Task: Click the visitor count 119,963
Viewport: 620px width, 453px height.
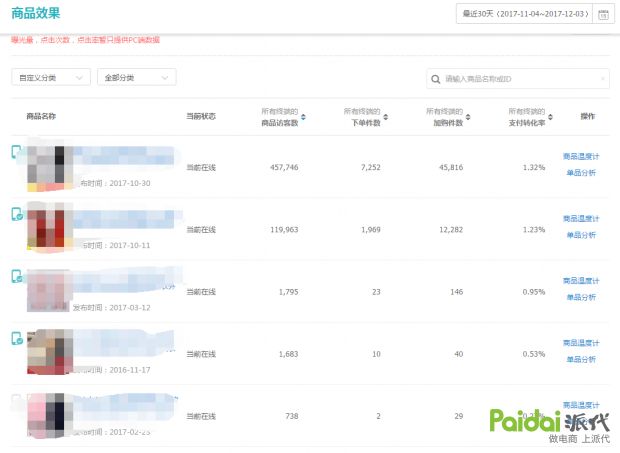Action: point(284,230)
